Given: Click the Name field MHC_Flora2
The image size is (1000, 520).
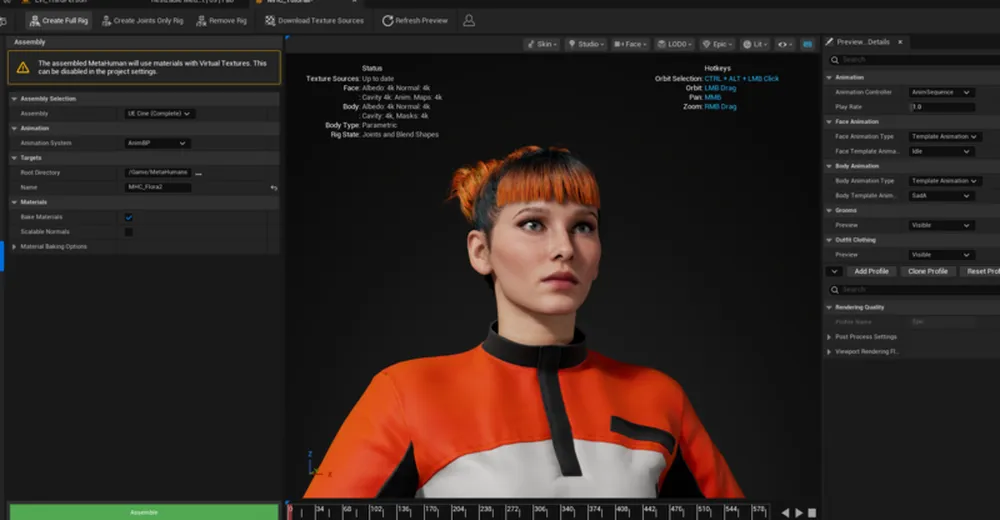Looking at the screenshot, I should (x=158, y=187).
